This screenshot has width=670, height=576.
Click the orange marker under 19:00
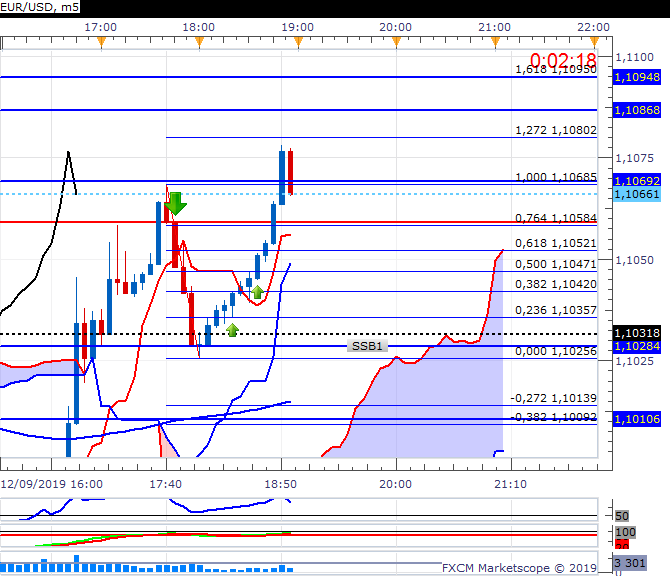point(298,42)
